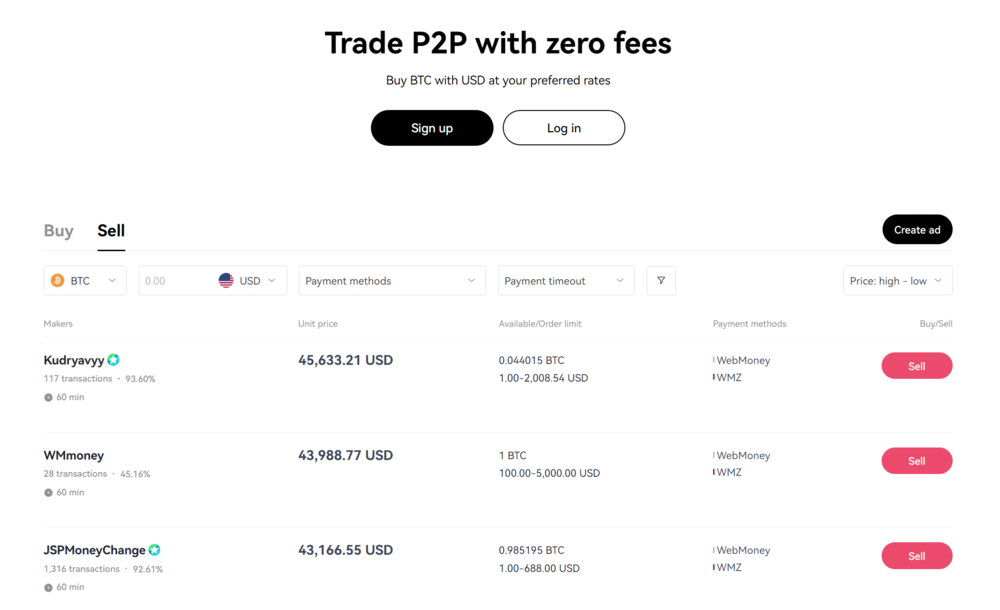
Task: Click the Log in button
Action: (x=563, y=127)
